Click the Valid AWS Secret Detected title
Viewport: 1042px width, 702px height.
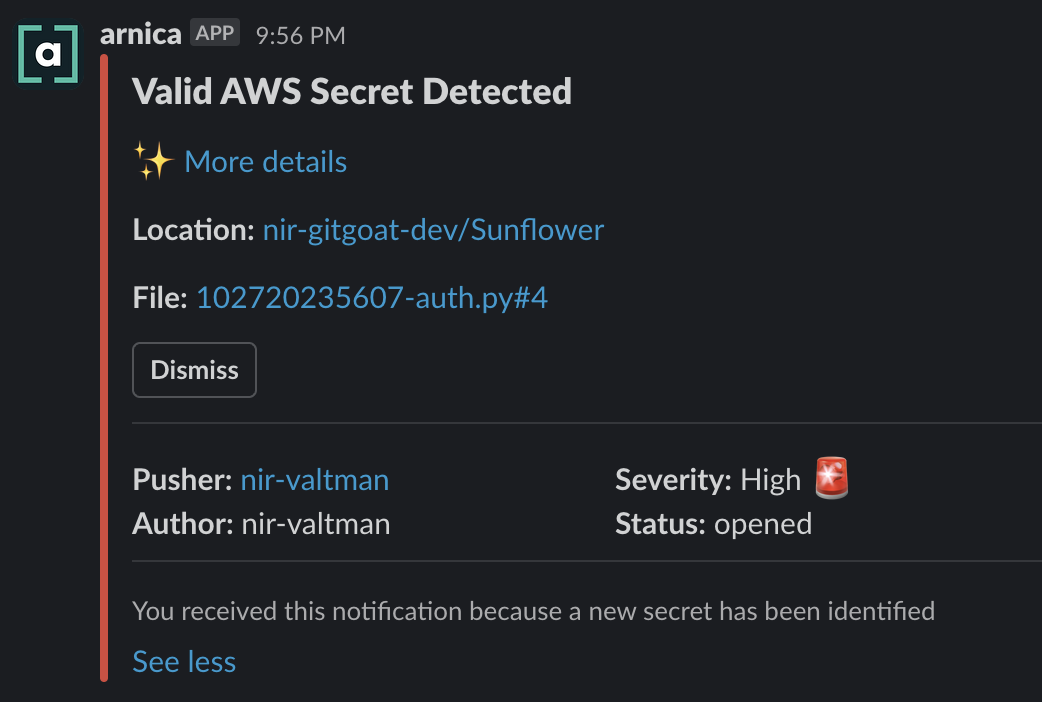coord(352,92)
